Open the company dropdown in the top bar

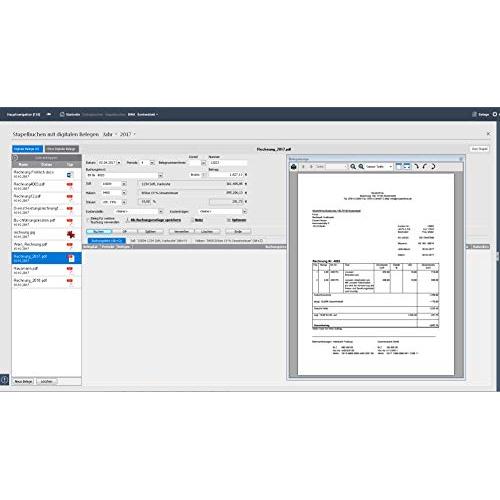143,114
